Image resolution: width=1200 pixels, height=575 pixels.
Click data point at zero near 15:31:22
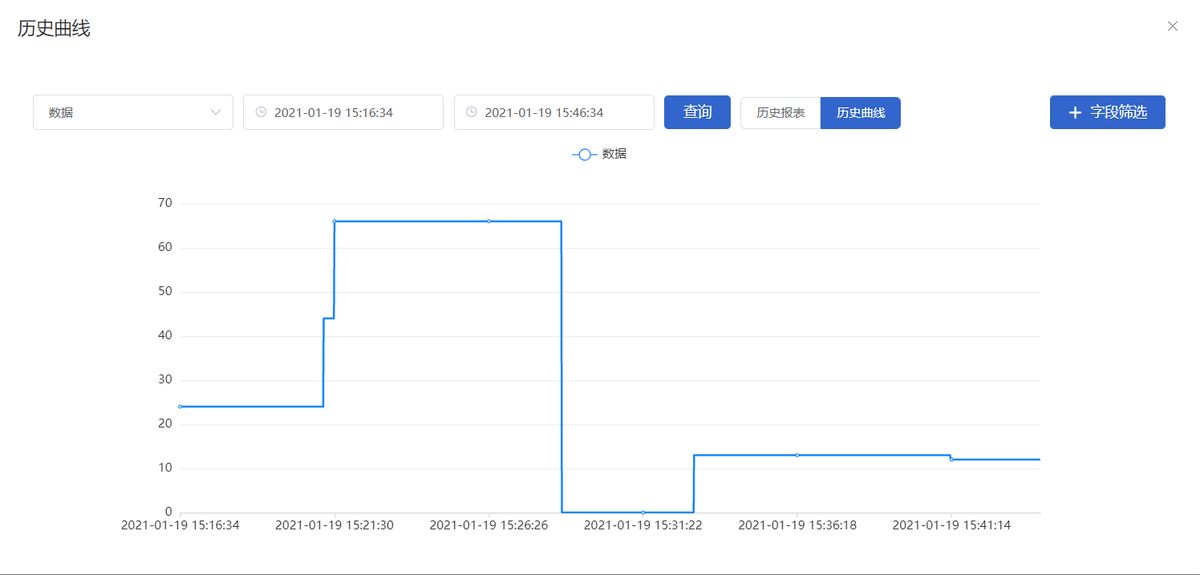(643, 512)
